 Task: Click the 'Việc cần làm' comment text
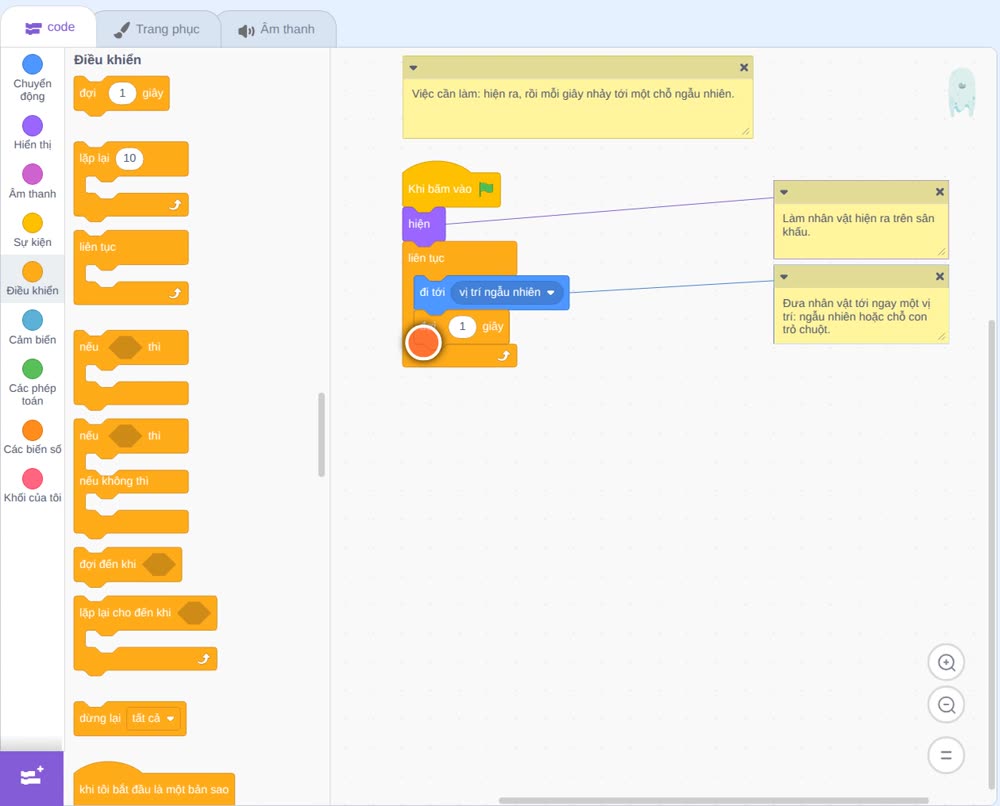click(x=573, y=94)
